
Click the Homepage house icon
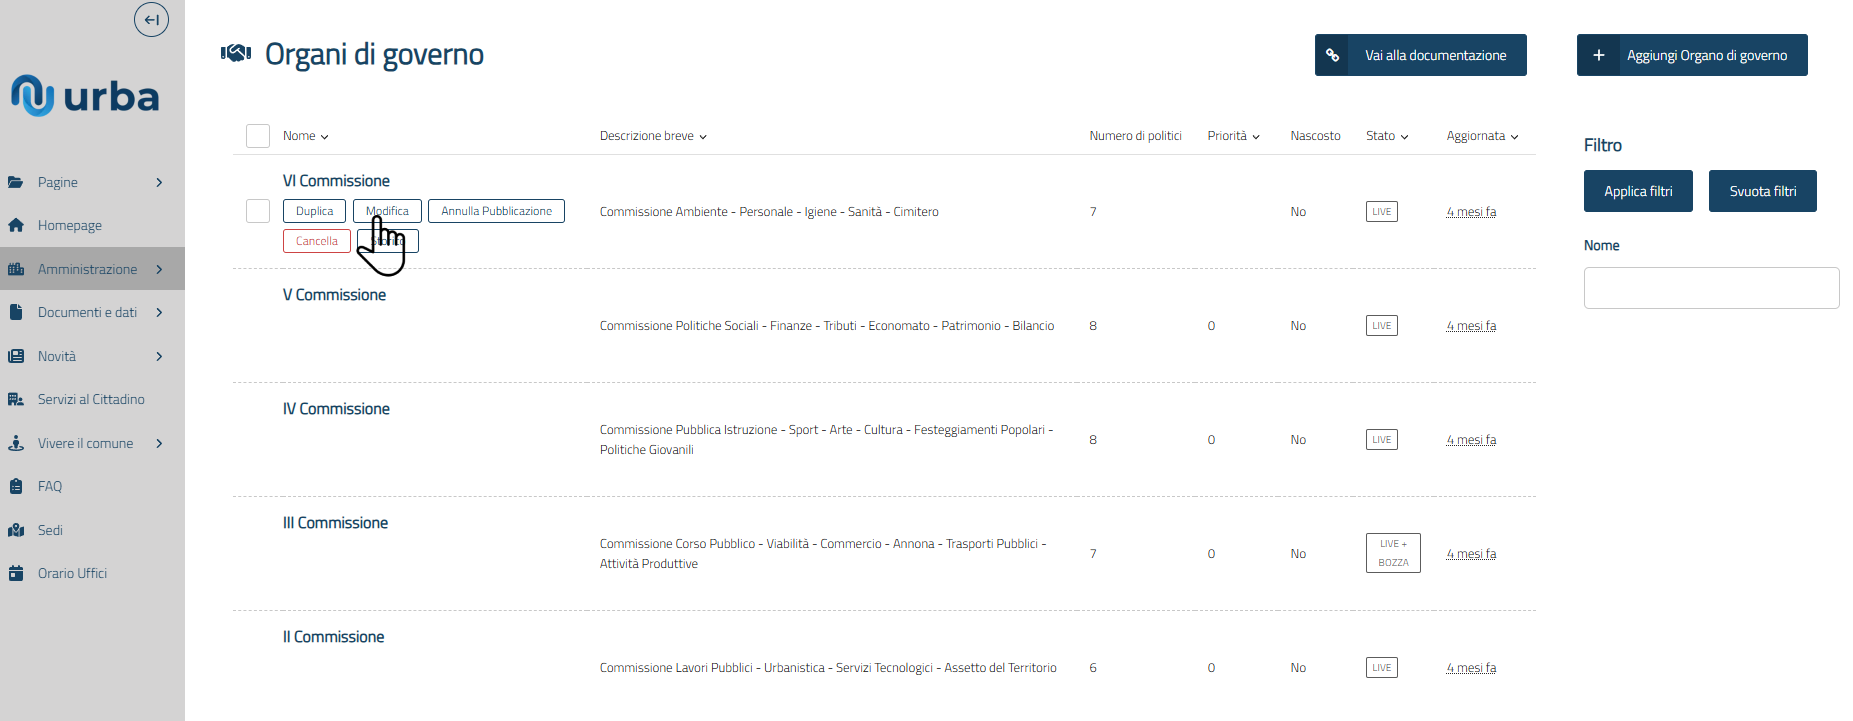coord(16,225)
